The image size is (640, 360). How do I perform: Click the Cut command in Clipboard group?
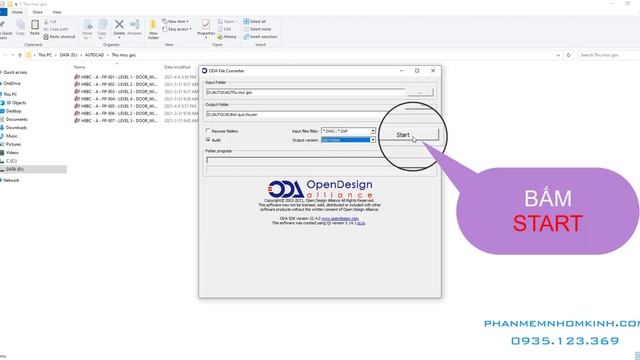(50, 21)
